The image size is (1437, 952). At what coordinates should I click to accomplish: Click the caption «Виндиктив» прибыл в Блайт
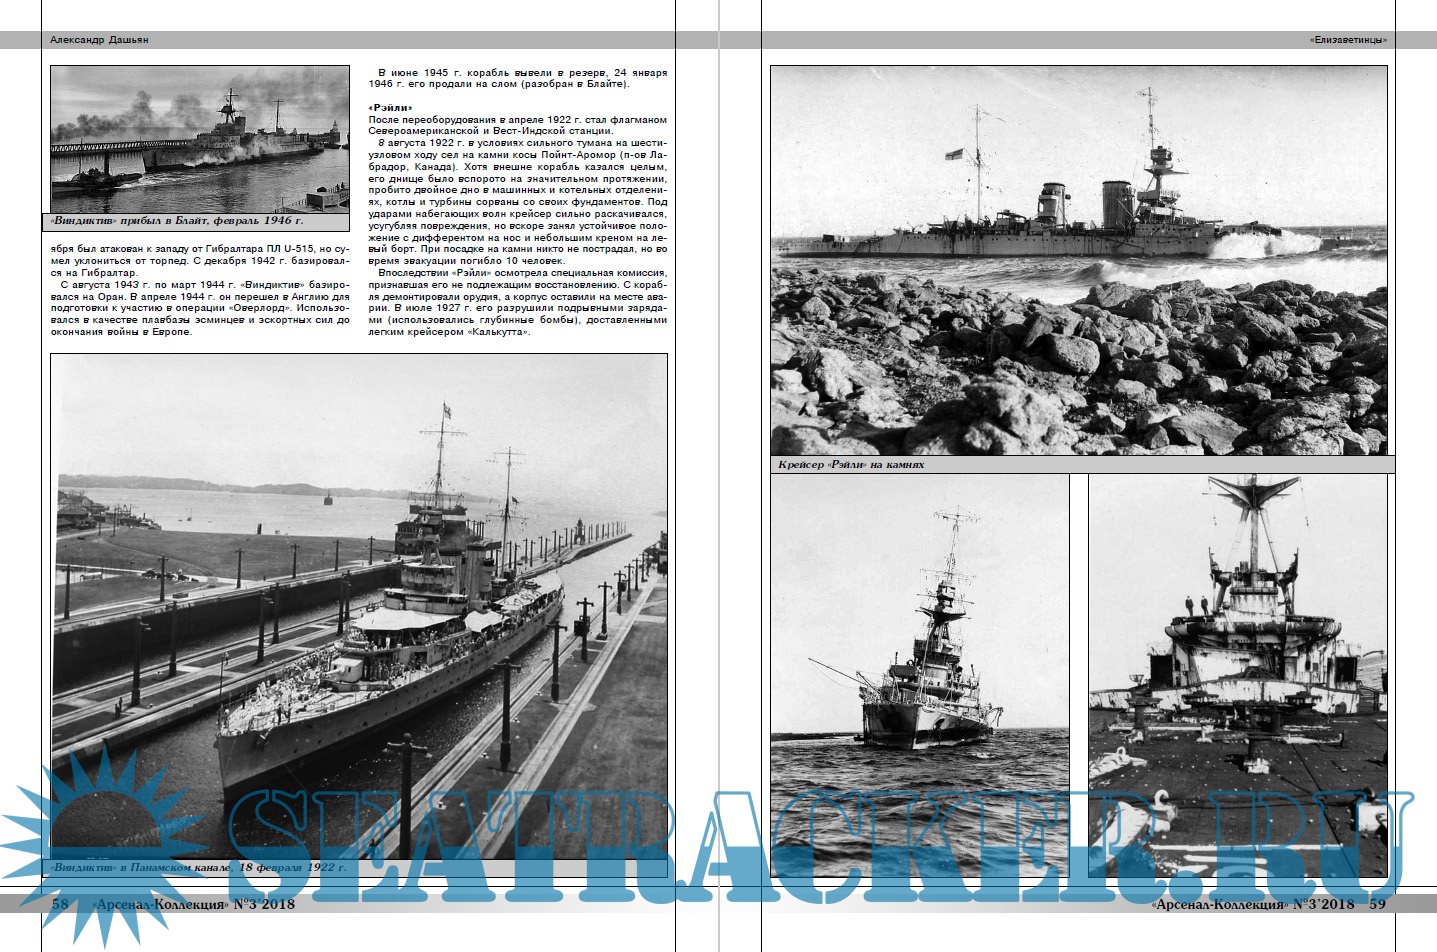(176, 220)
